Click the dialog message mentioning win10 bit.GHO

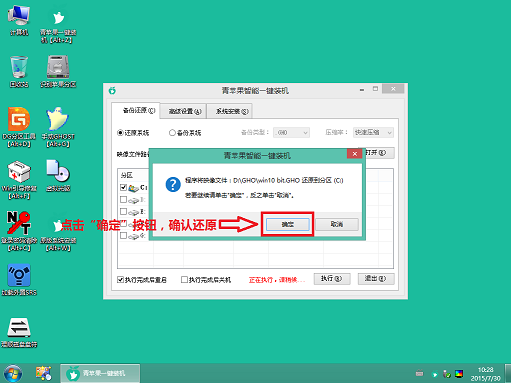(264, 180)
